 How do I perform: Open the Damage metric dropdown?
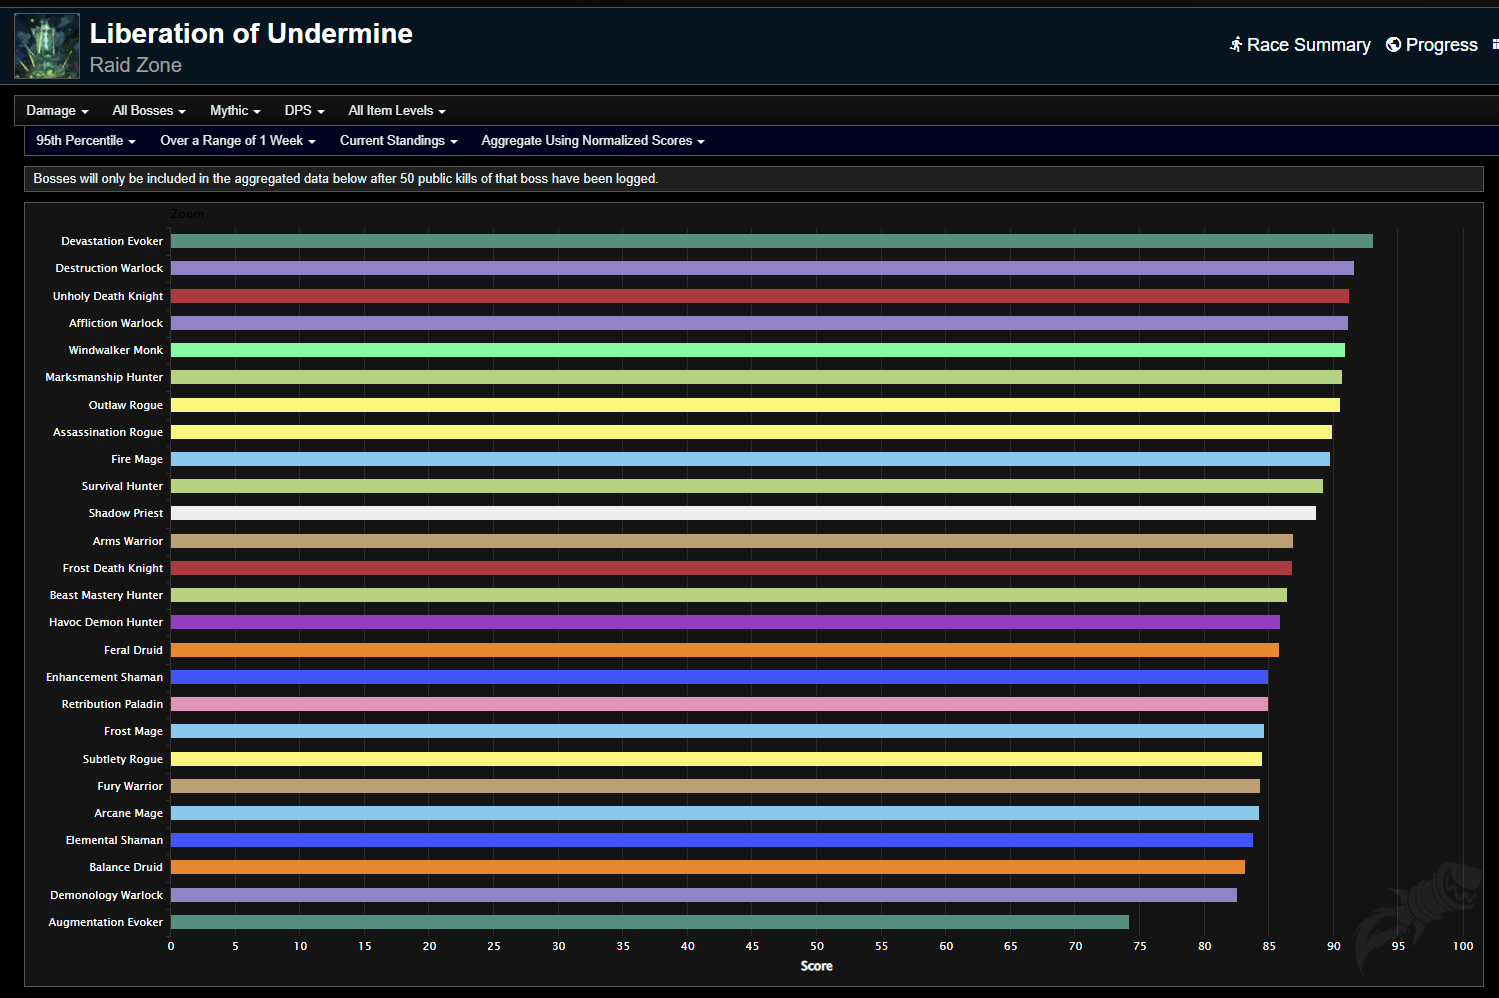point(57,111)
